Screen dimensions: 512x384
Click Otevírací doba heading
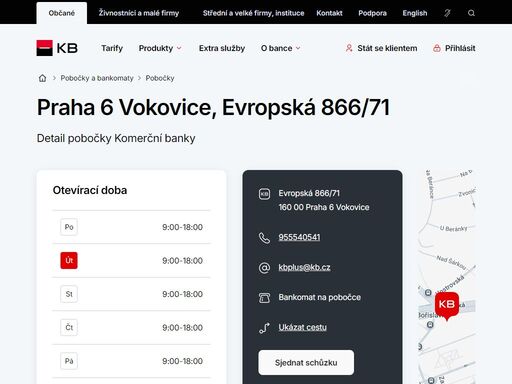(x=90, y=190)
